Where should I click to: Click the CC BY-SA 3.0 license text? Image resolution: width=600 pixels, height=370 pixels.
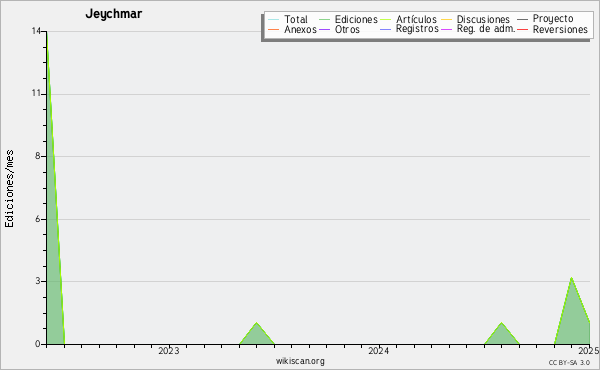click(569, 362)
